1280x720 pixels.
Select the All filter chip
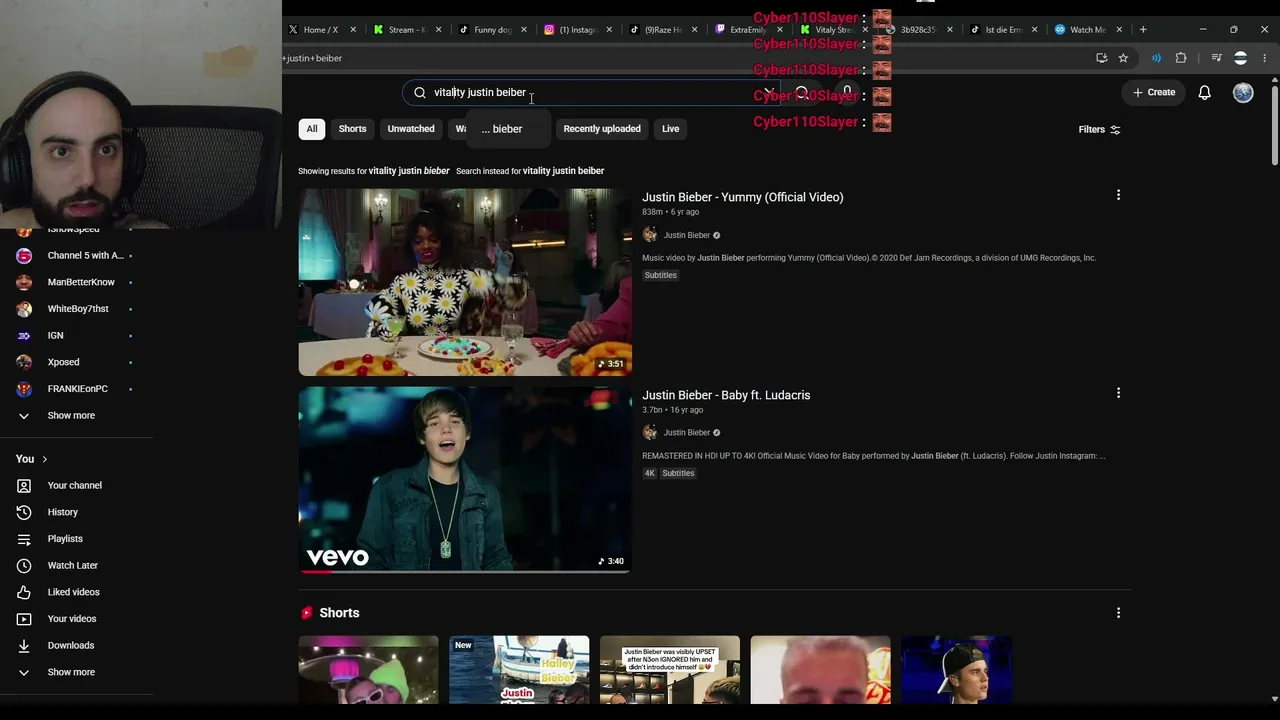pyautogui.click(x=312, y=129)
